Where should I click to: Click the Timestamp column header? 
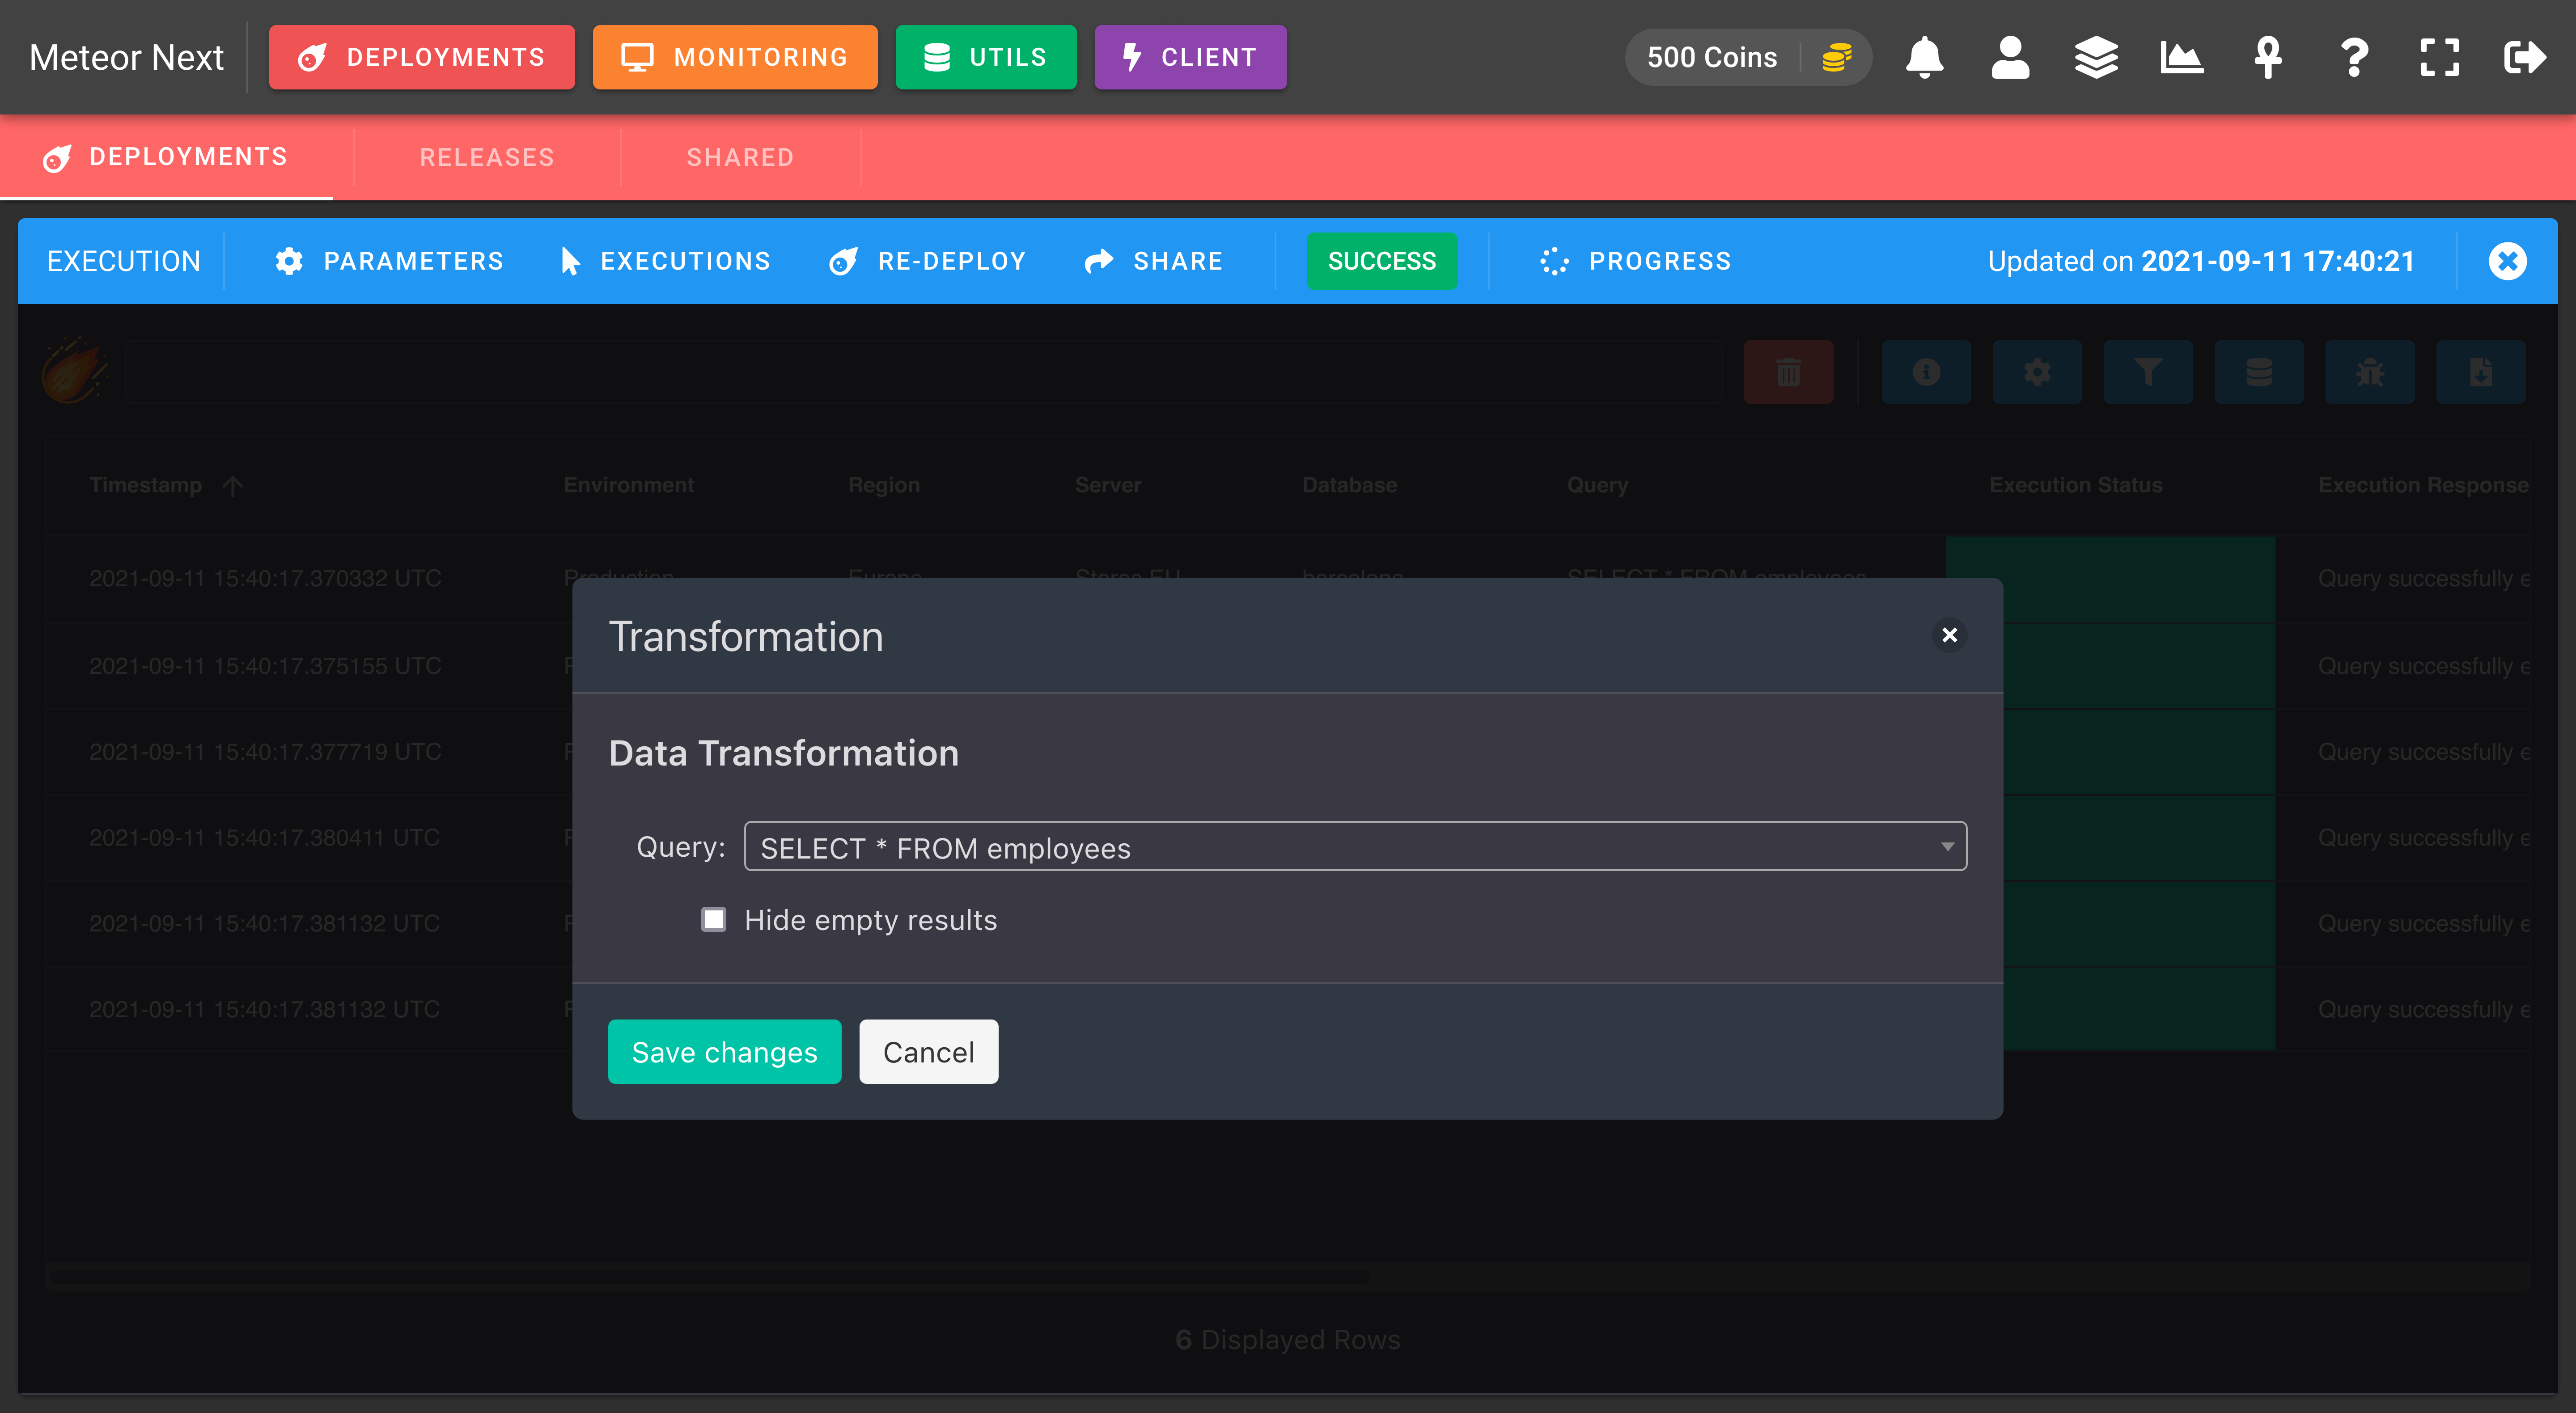146,485
